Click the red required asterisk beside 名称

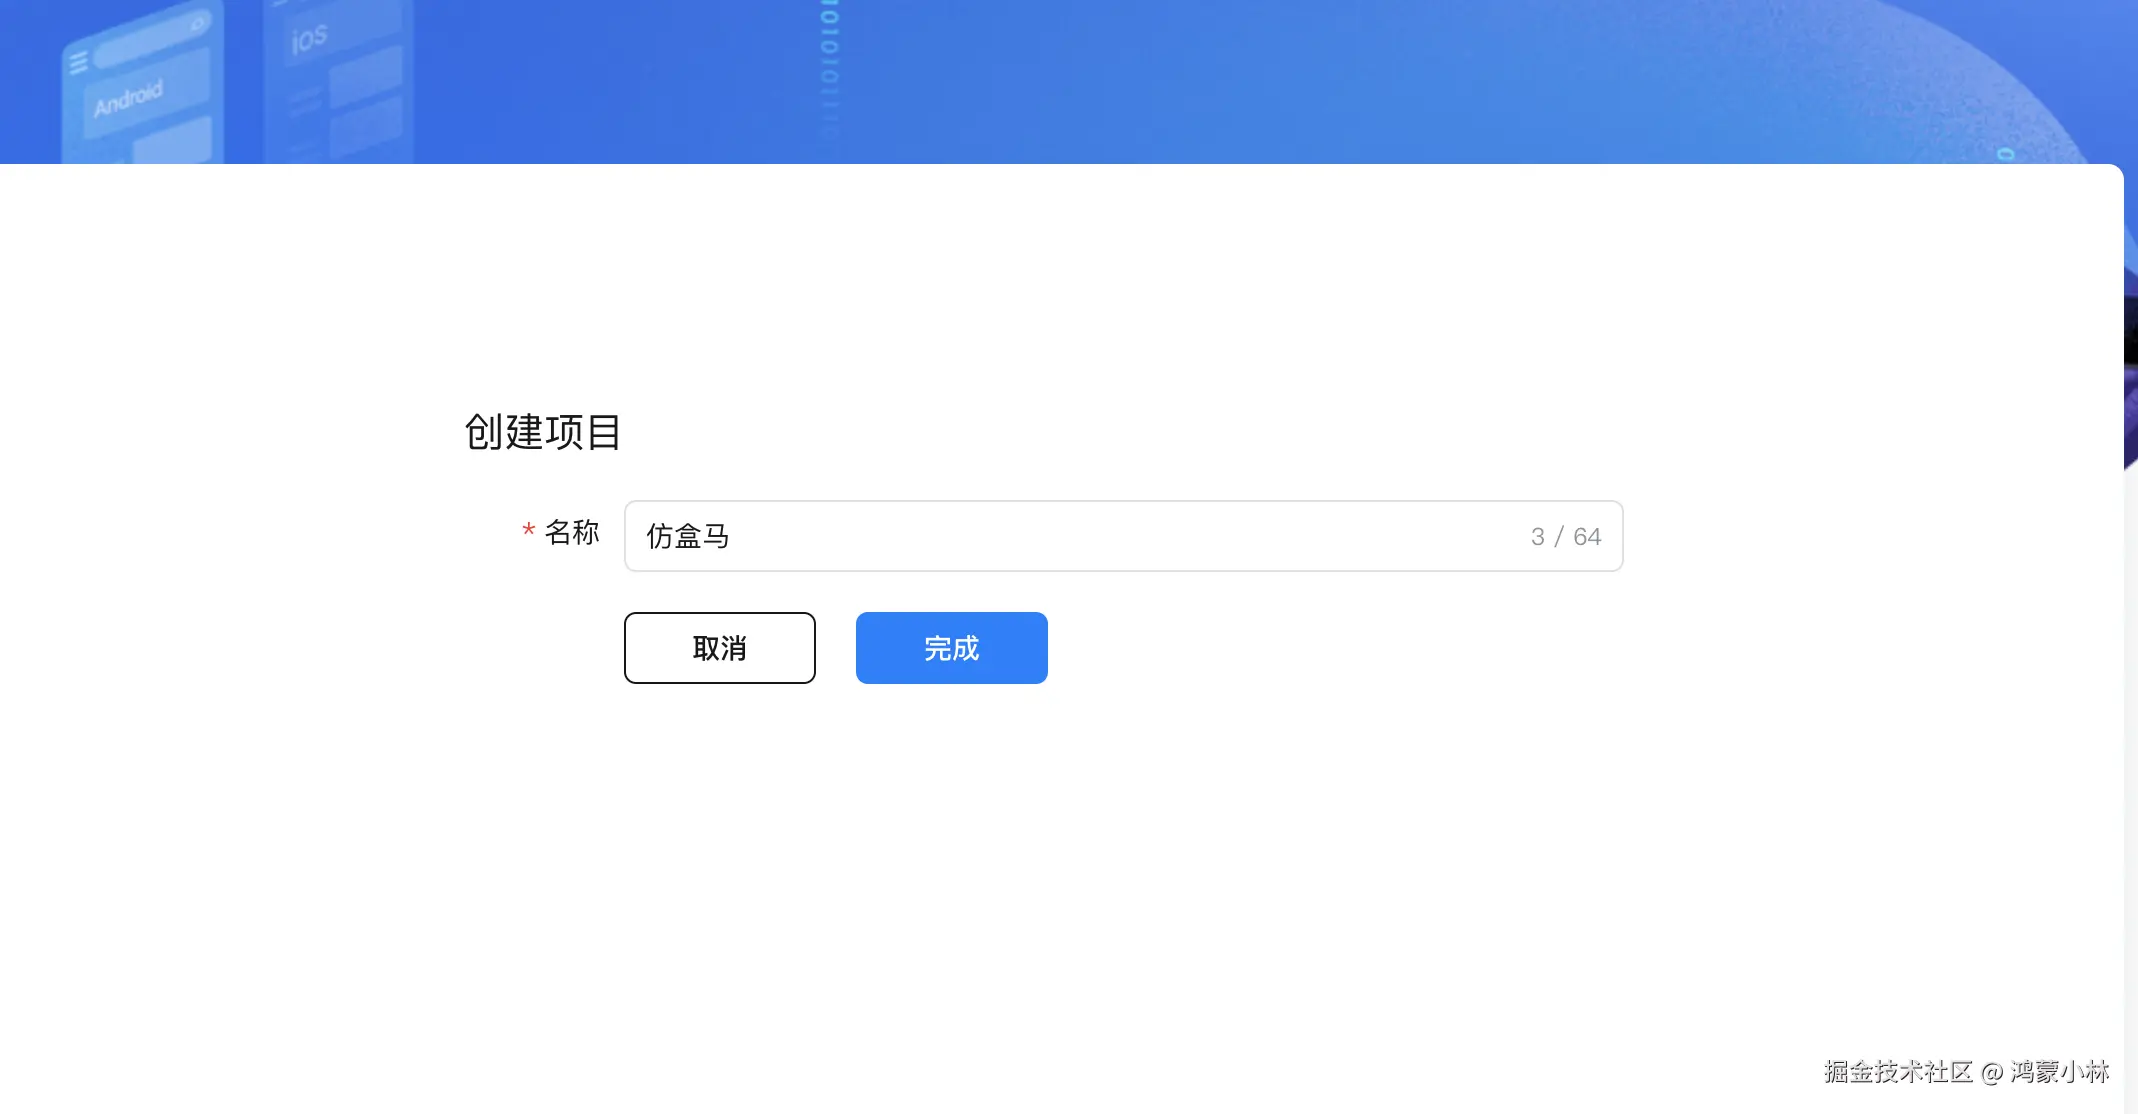click(527, 531)
